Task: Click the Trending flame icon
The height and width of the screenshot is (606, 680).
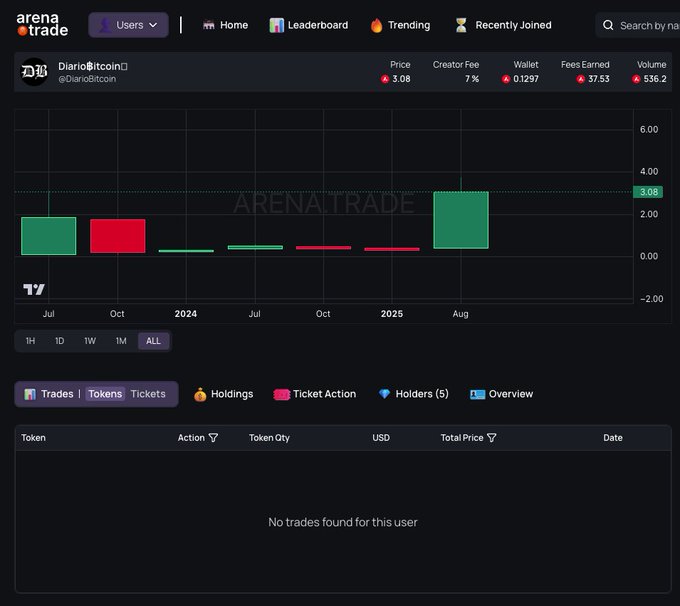Action: click(377, 25)
